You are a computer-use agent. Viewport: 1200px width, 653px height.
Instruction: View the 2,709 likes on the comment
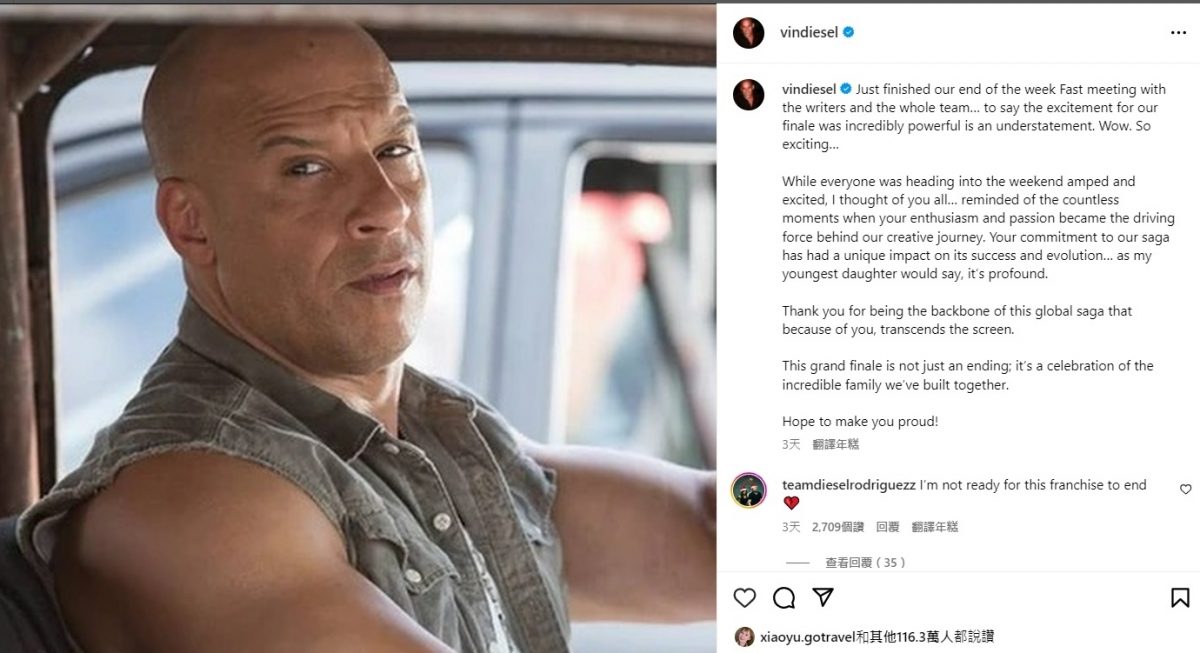[x=837, y=527]
